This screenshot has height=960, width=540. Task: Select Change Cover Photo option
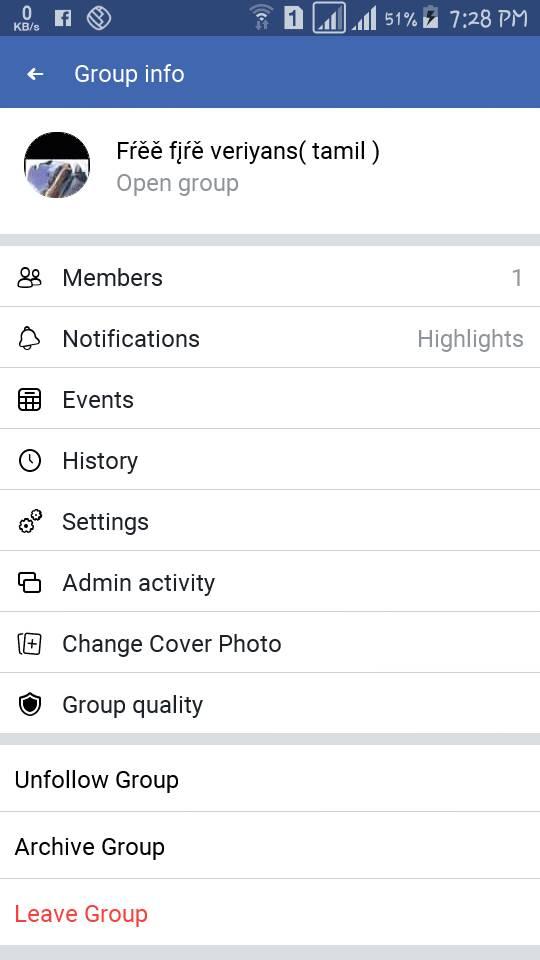click(270, 642)
